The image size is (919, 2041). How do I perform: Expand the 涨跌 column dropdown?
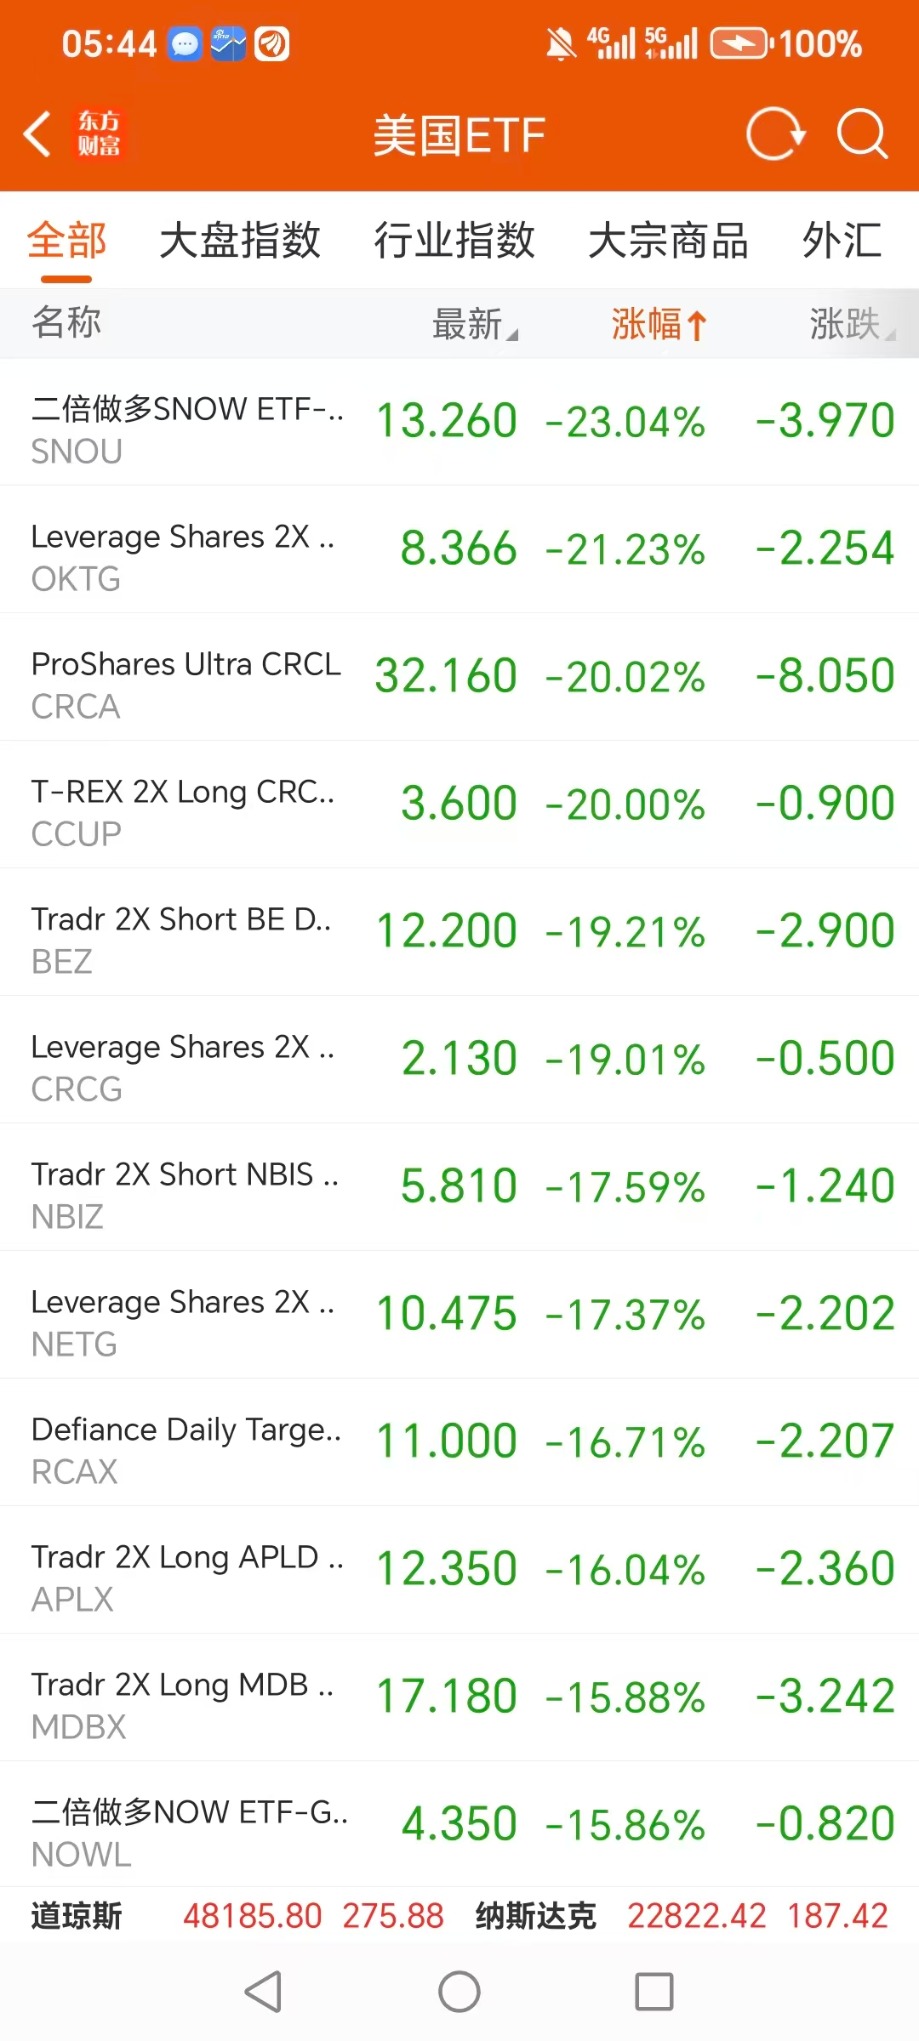[x=851, y=324]
